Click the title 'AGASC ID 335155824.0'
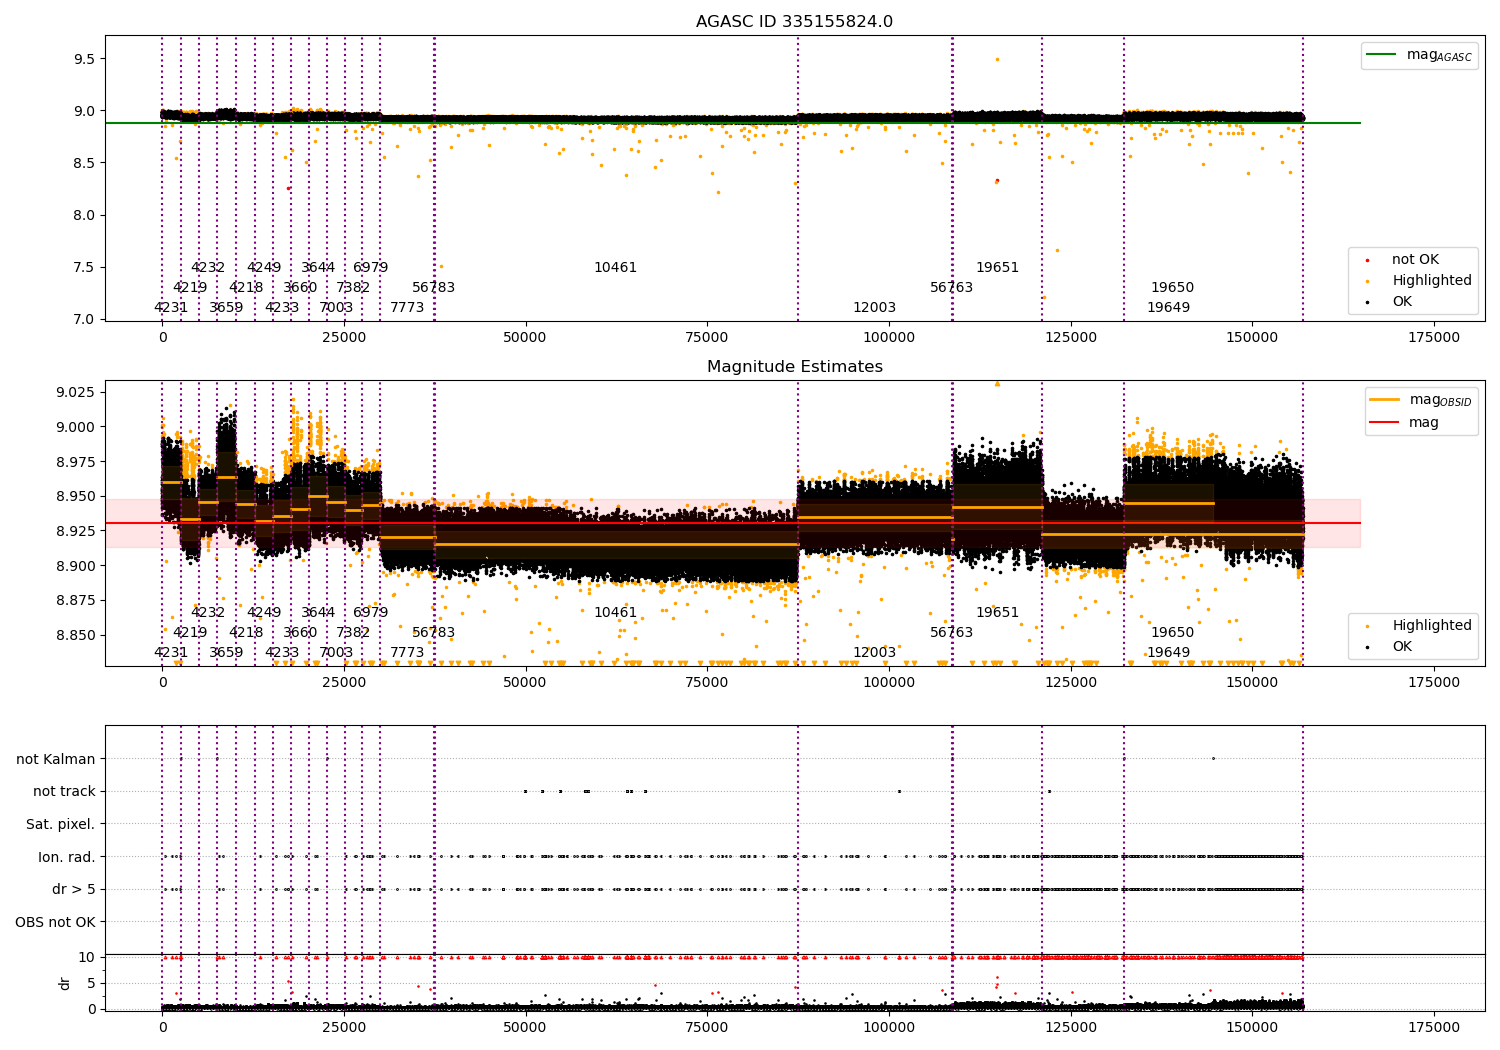The height and width of the screenshot is (1050, 1500). (x=794, y=22)
